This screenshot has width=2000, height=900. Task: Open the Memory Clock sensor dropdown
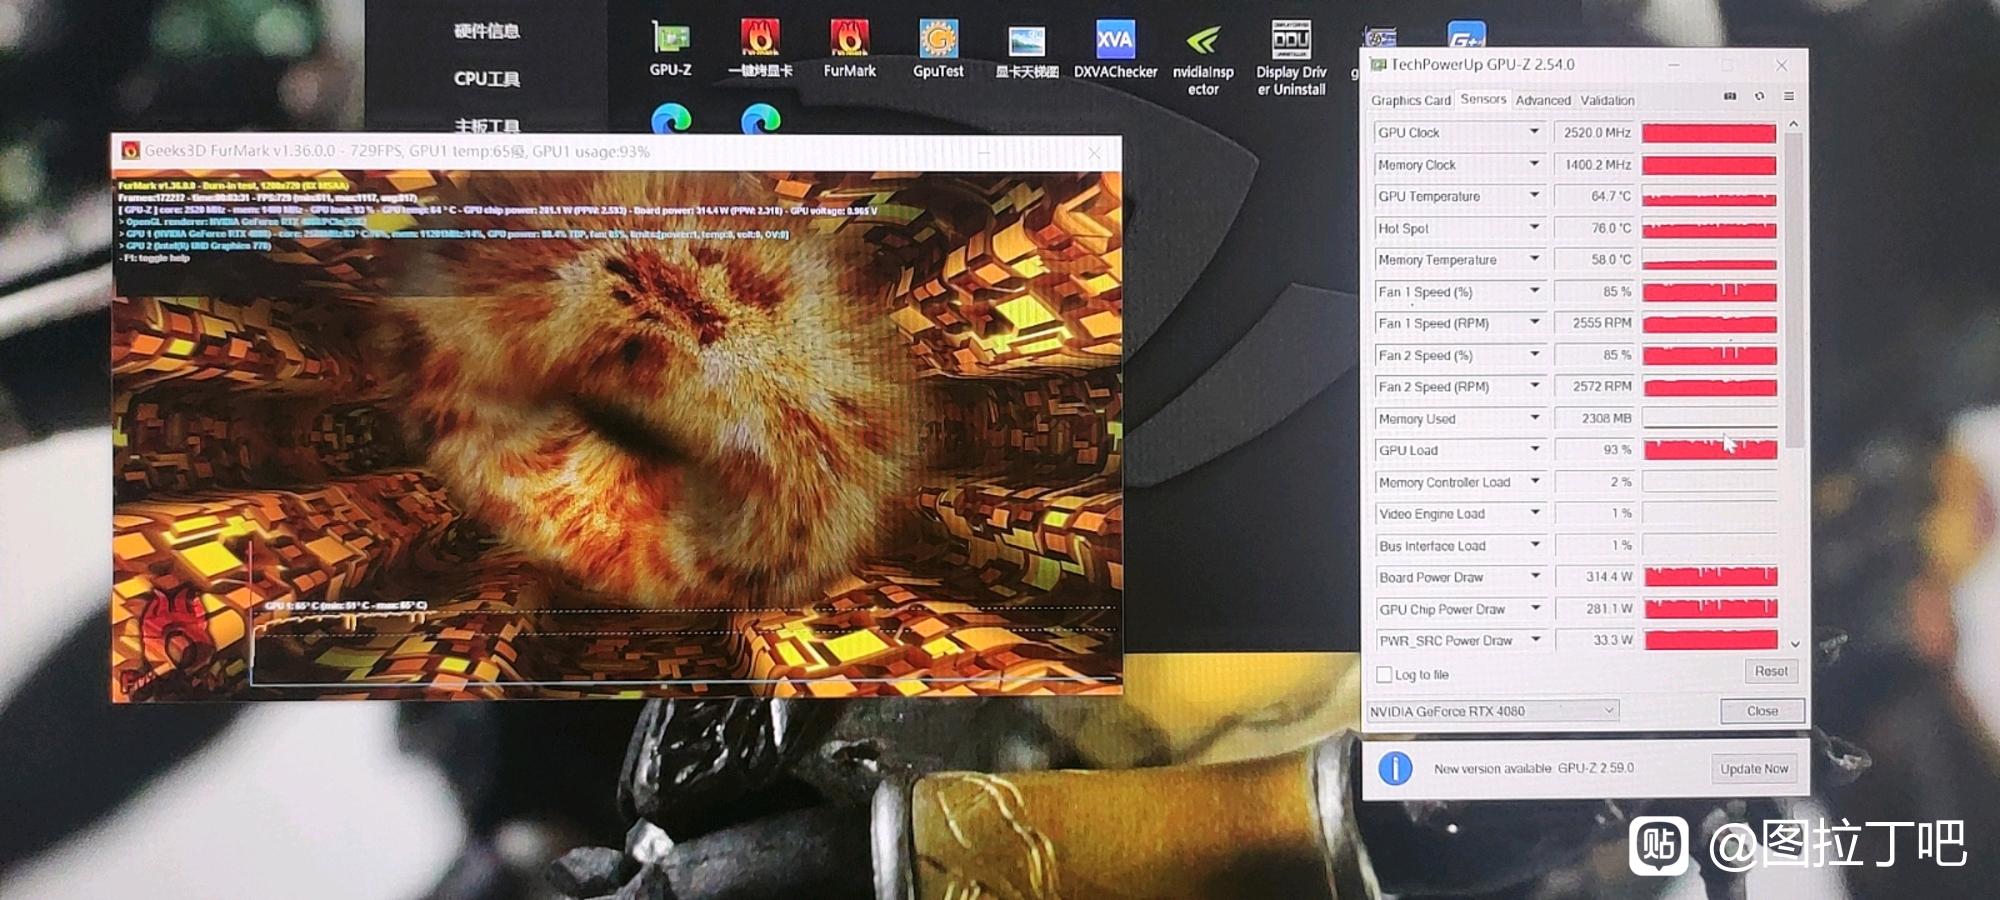[x=1534, y=164]
